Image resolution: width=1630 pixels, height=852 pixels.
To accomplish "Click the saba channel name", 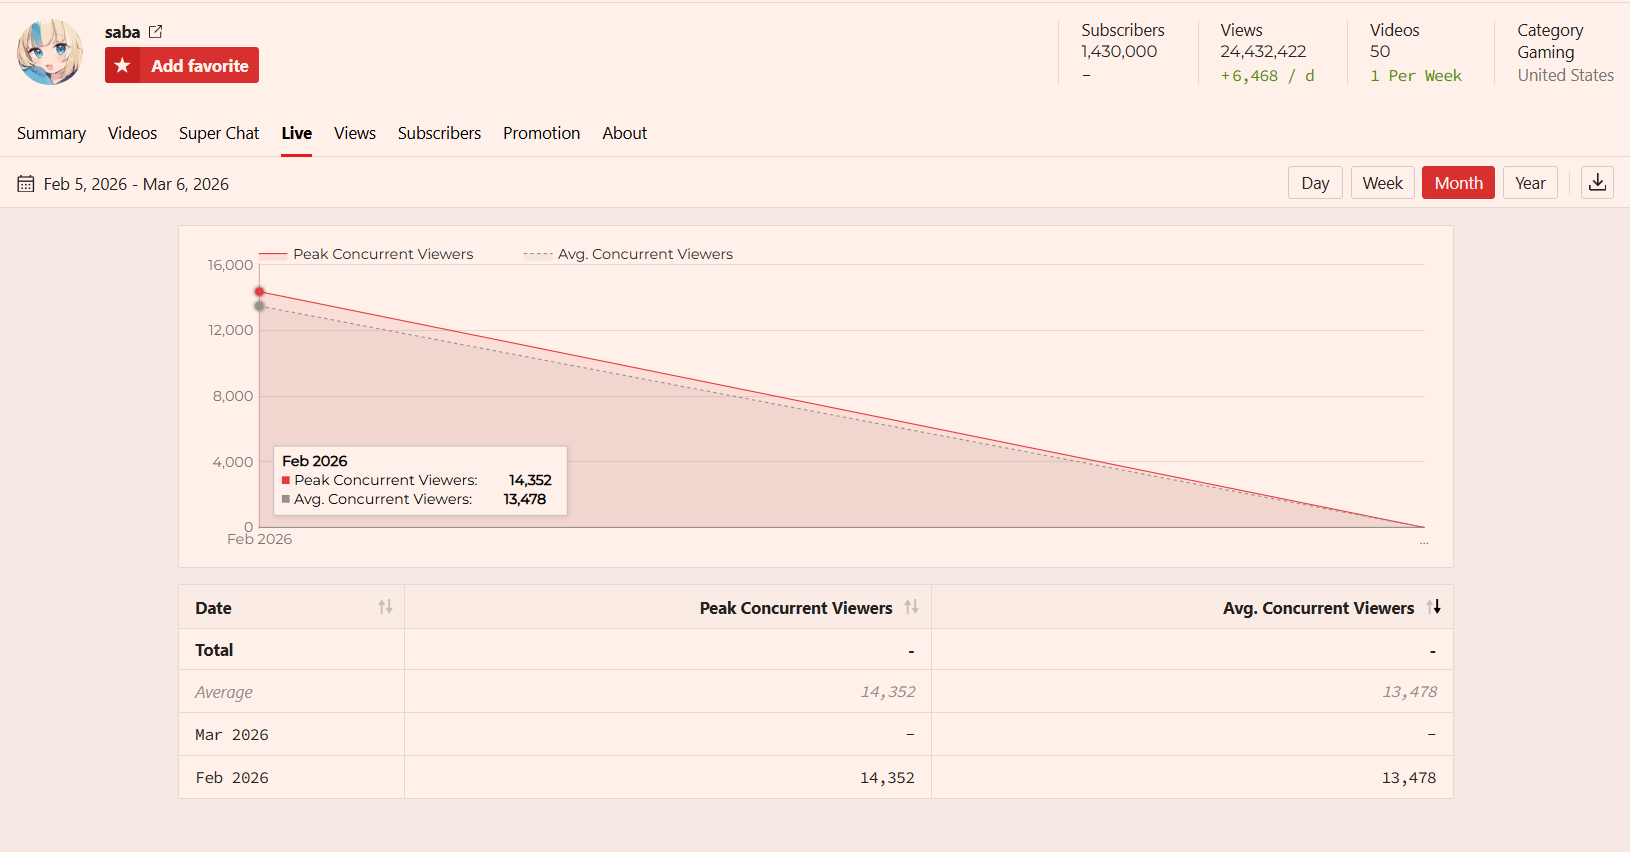I will coord(122,32).
